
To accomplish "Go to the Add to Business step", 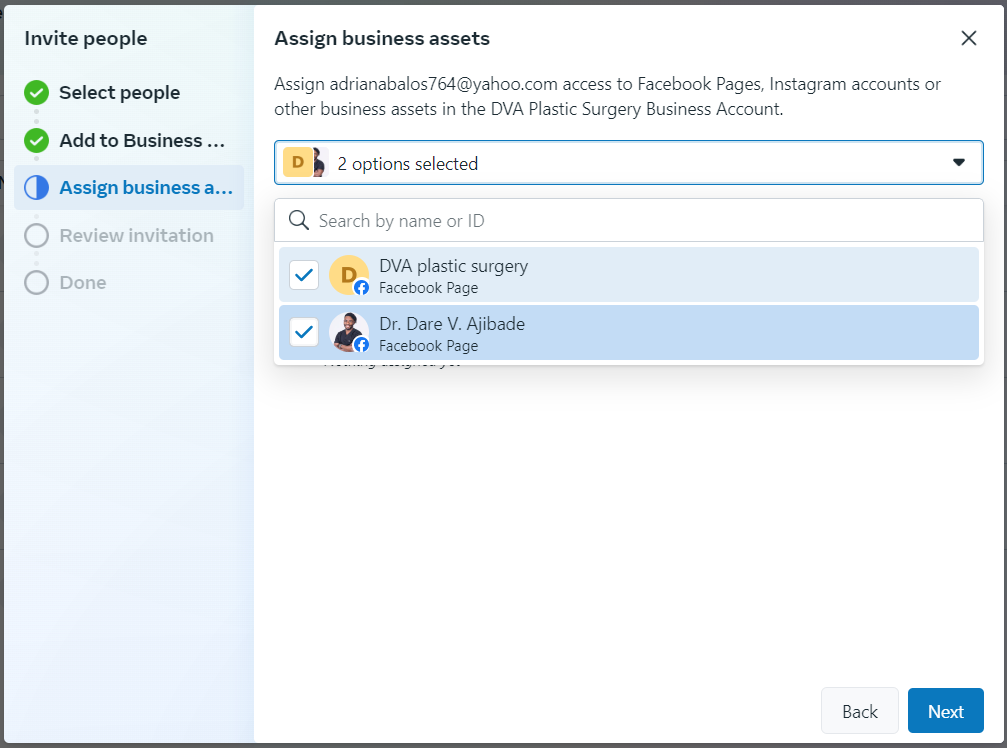I will click(x=143, y=141).
